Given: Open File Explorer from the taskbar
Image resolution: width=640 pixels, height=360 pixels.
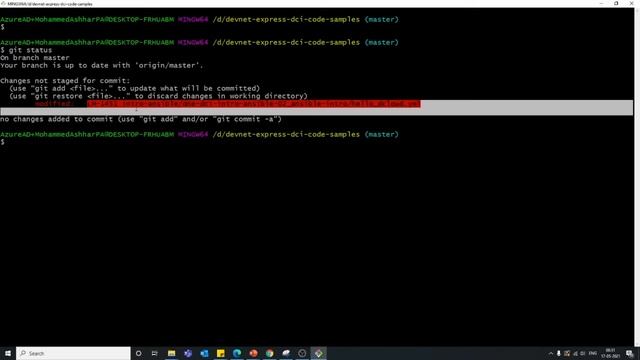Looking at the screenshot, I should pos(171,353).
